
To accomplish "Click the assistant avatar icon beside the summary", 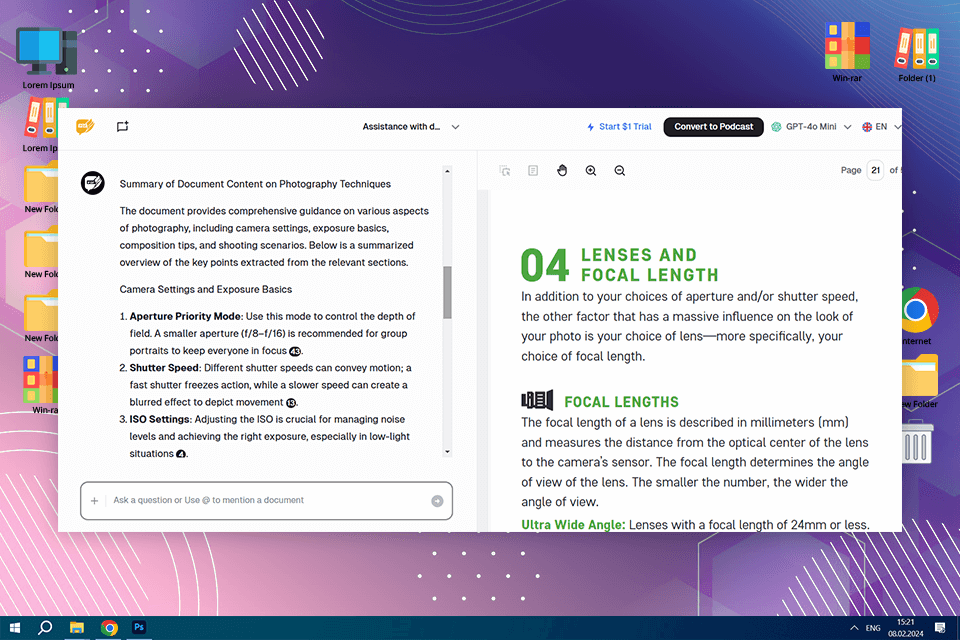I will pyautogui.click(x=92, y=183).
